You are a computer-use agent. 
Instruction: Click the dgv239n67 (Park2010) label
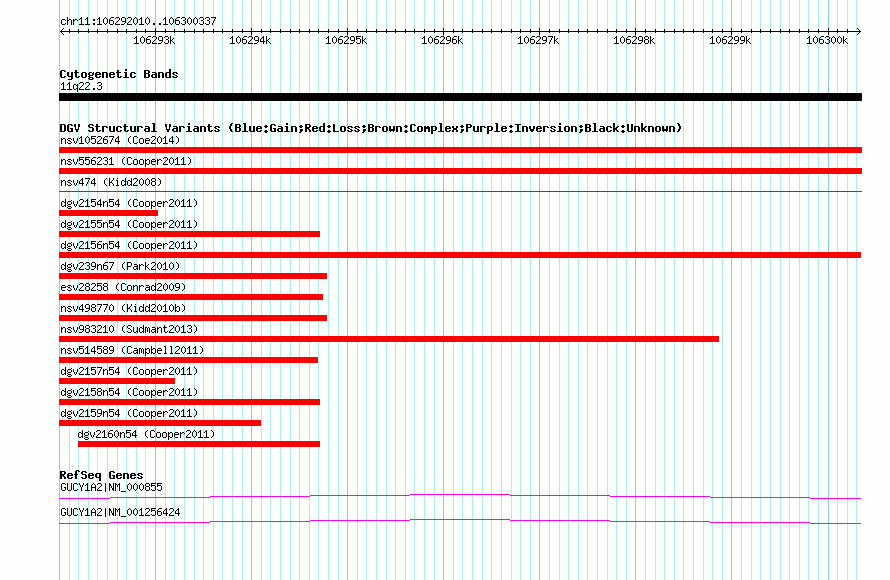tap(120, 266)
